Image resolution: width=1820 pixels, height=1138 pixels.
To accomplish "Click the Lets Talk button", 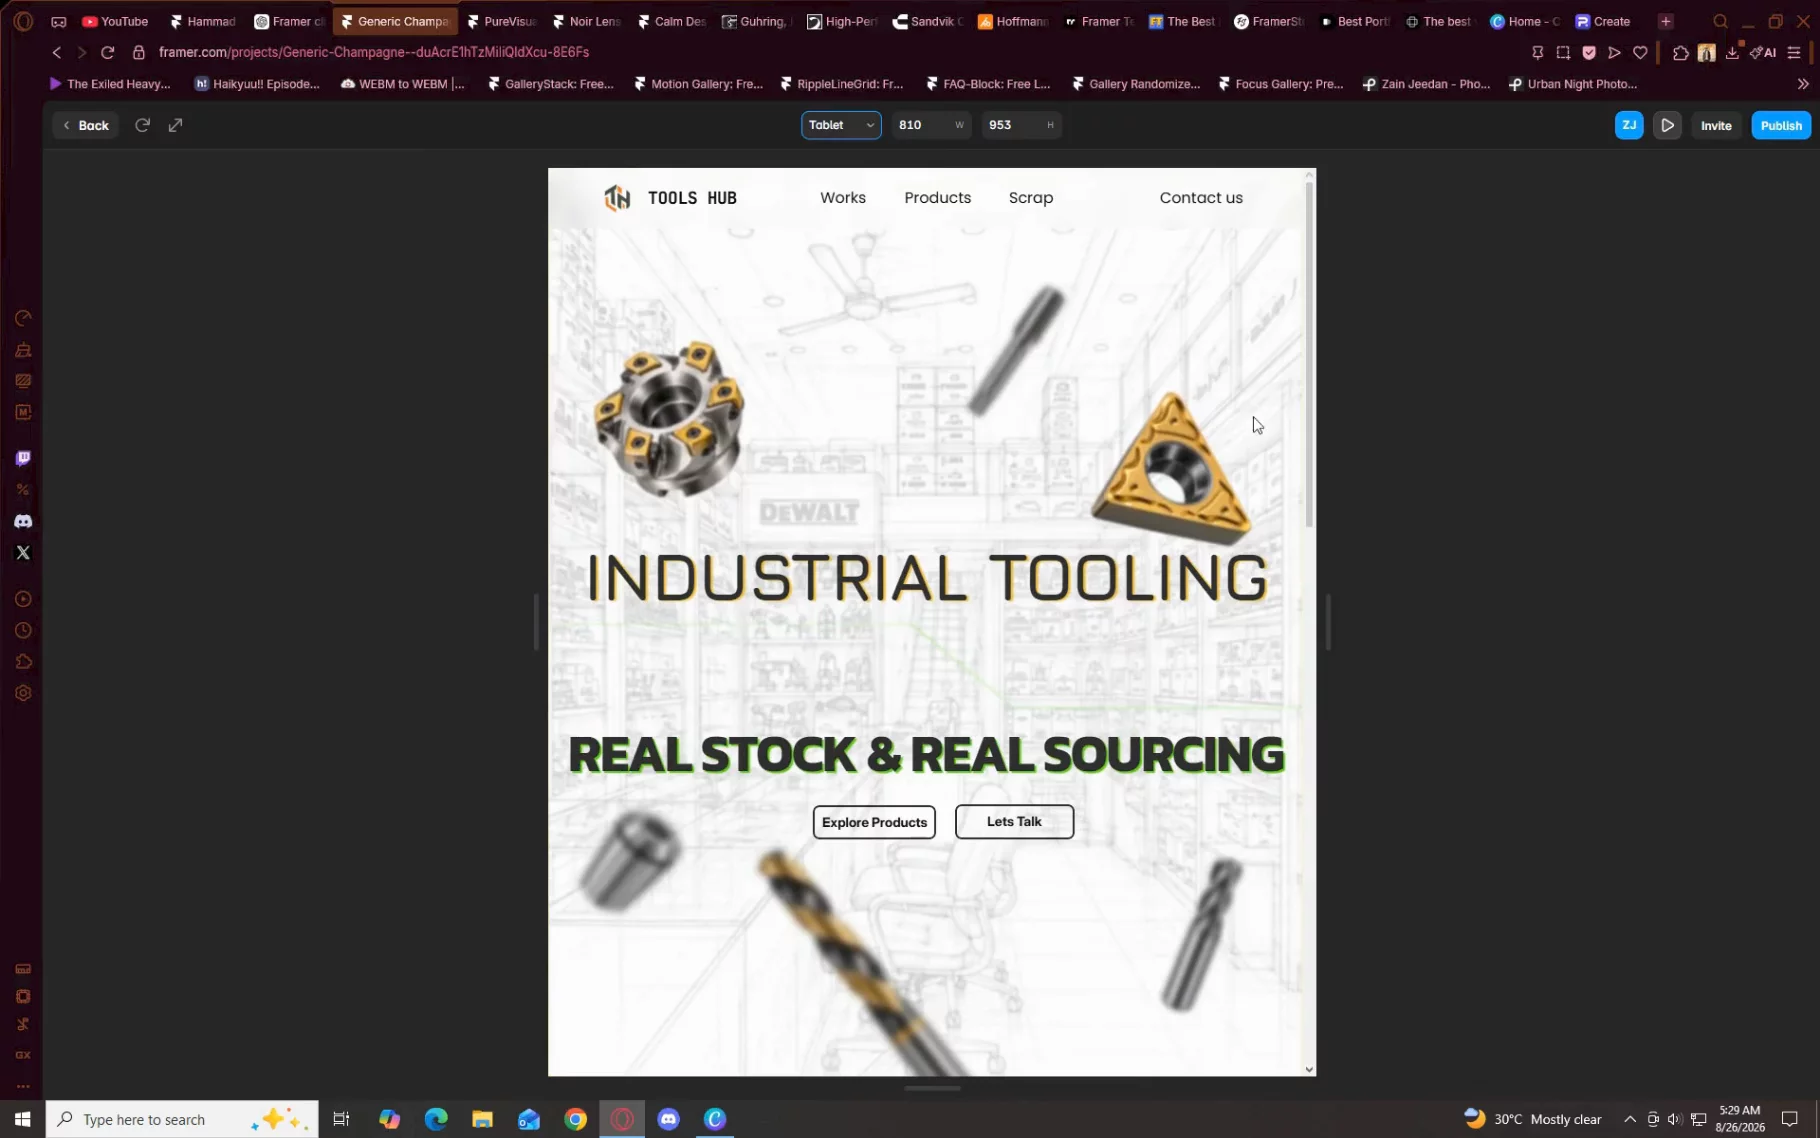I will (x=1014, y=822).
